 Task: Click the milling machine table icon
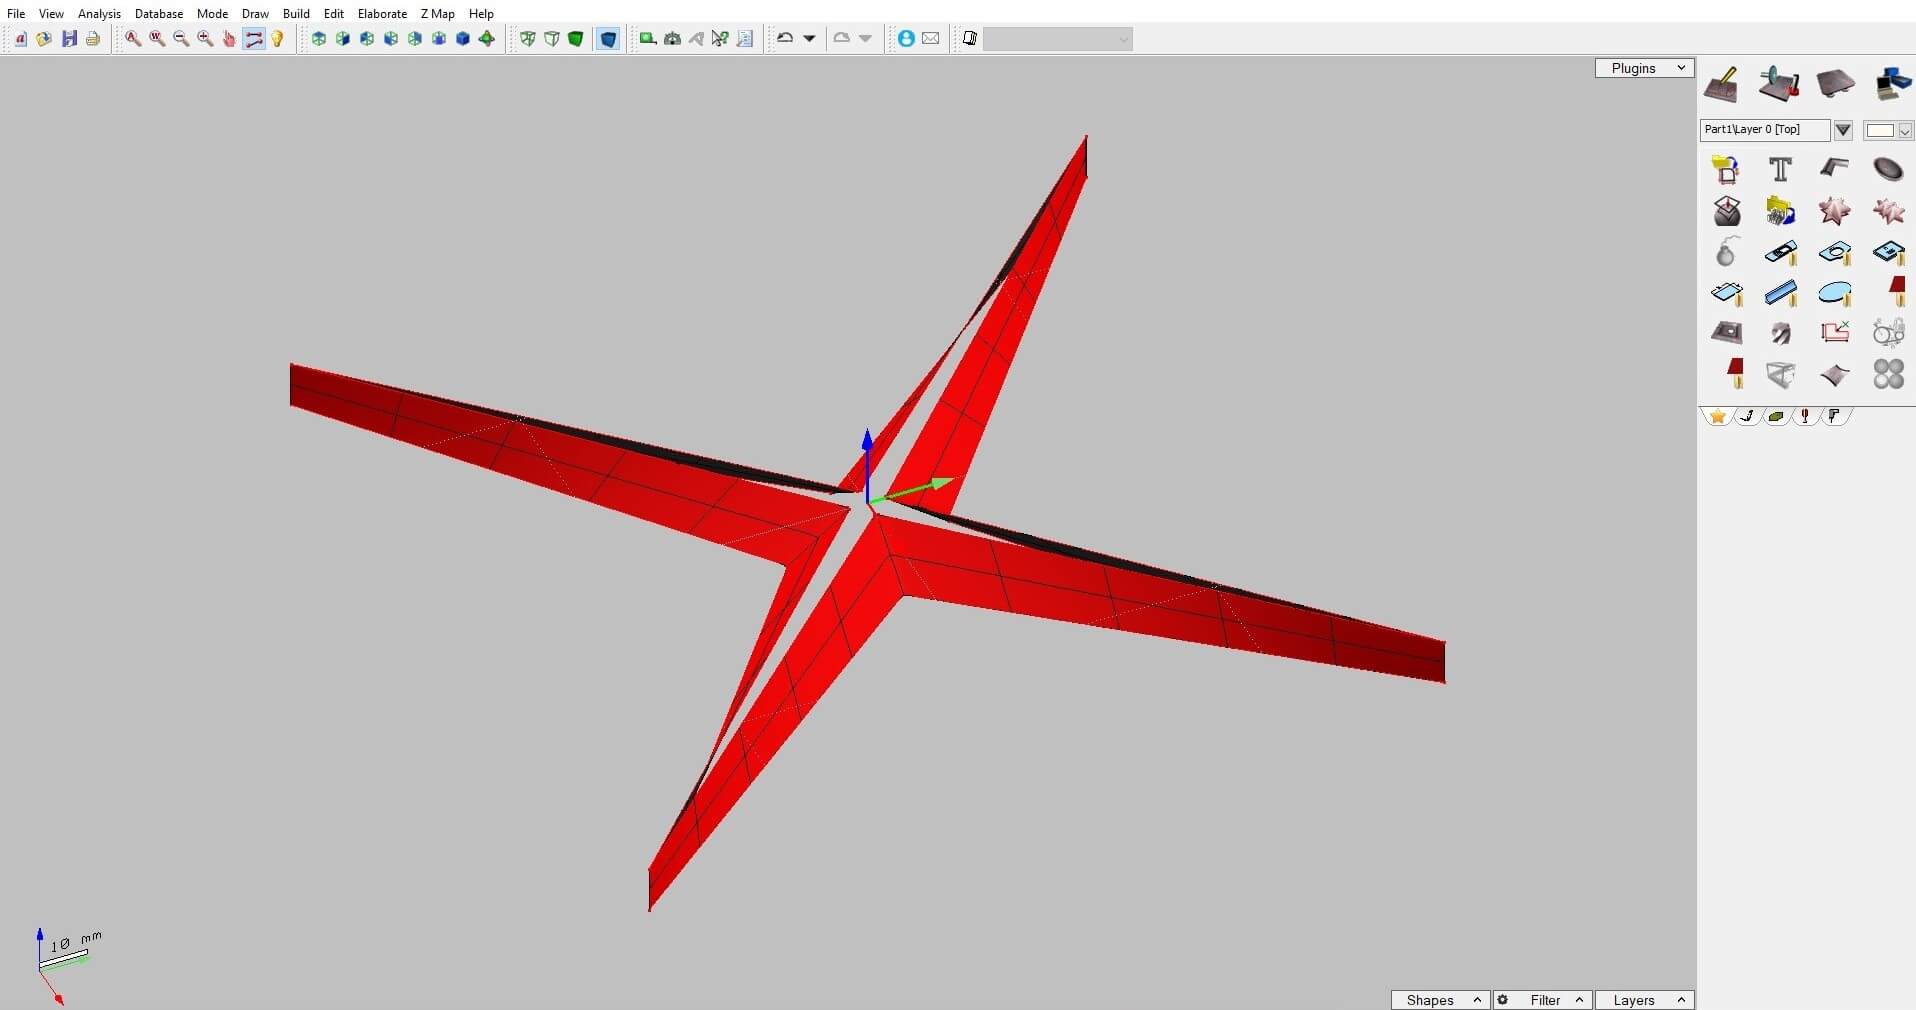click(1779, 84)
